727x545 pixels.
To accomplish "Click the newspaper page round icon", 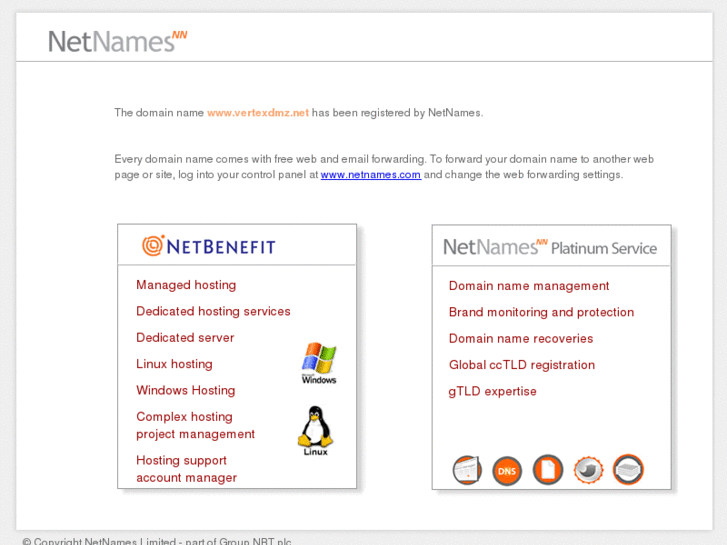I will click(x=467, y=470).
